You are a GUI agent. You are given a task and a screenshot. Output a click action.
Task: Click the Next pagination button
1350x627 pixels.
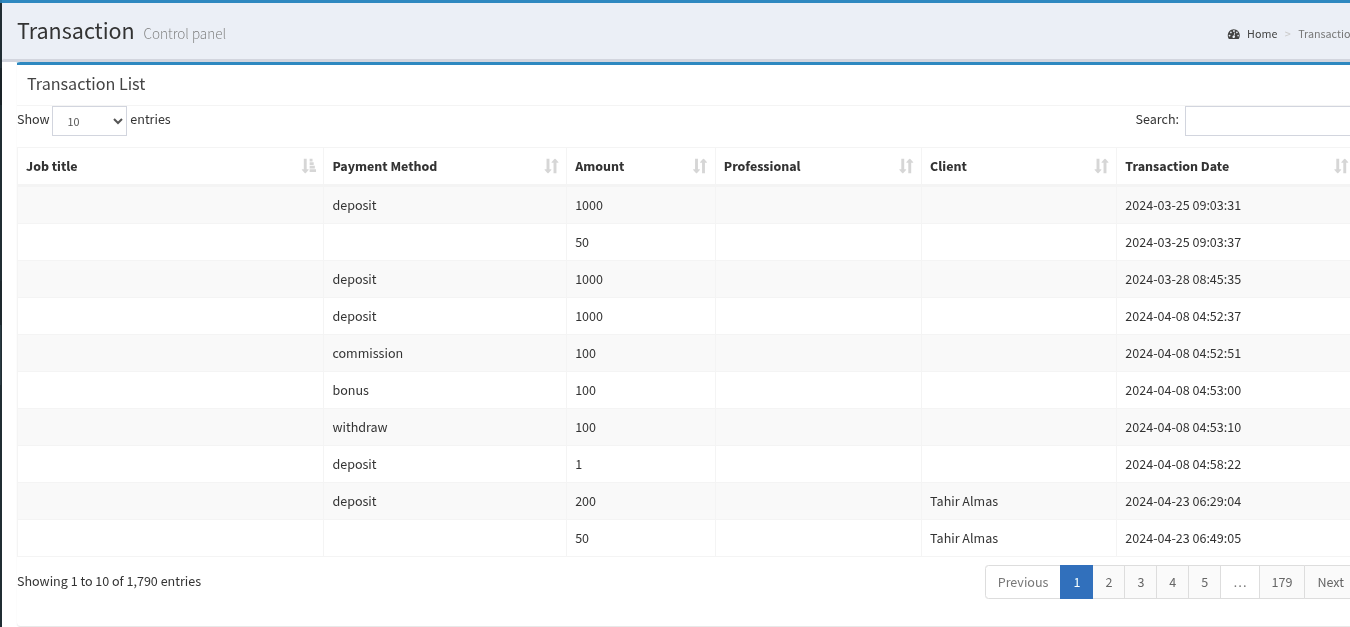tap(1330, 582)
